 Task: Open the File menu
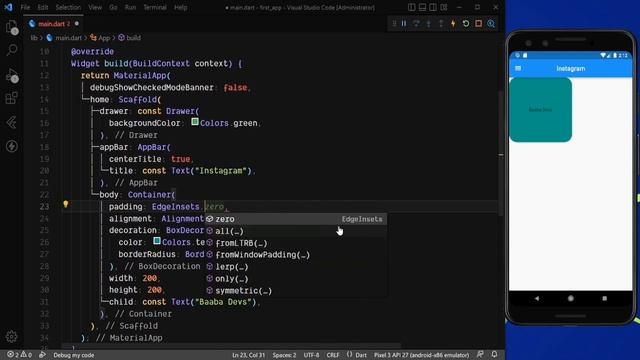point(25,7)
